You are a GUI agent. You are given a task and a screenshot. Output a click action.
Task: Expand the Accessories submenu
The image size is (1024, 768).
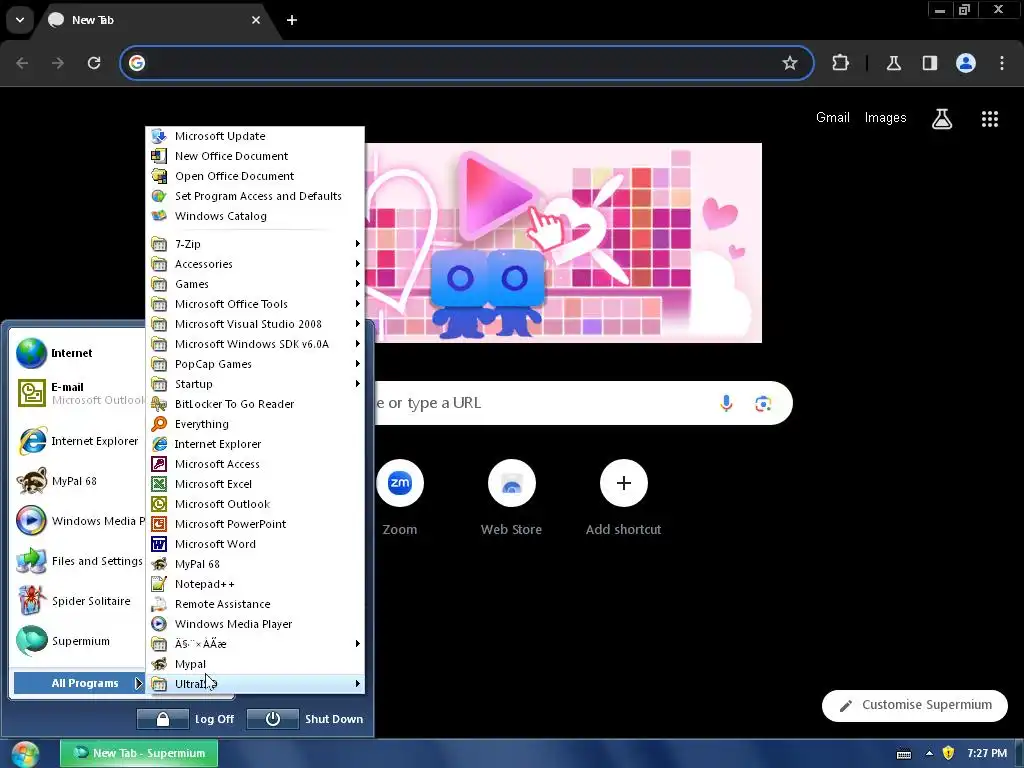(255, 264)
